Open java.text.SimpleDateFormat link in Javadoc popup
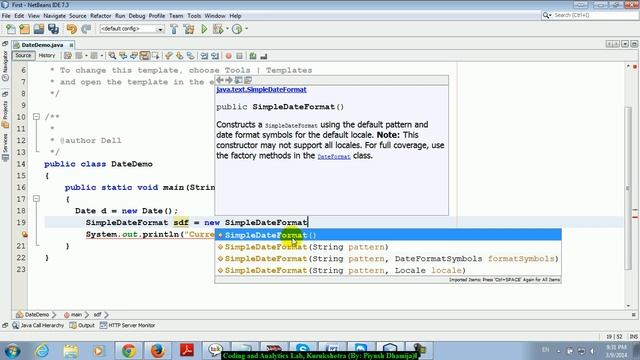Image resolution: width=640 pixels, height=360 pixels. [x=261, y=90]
